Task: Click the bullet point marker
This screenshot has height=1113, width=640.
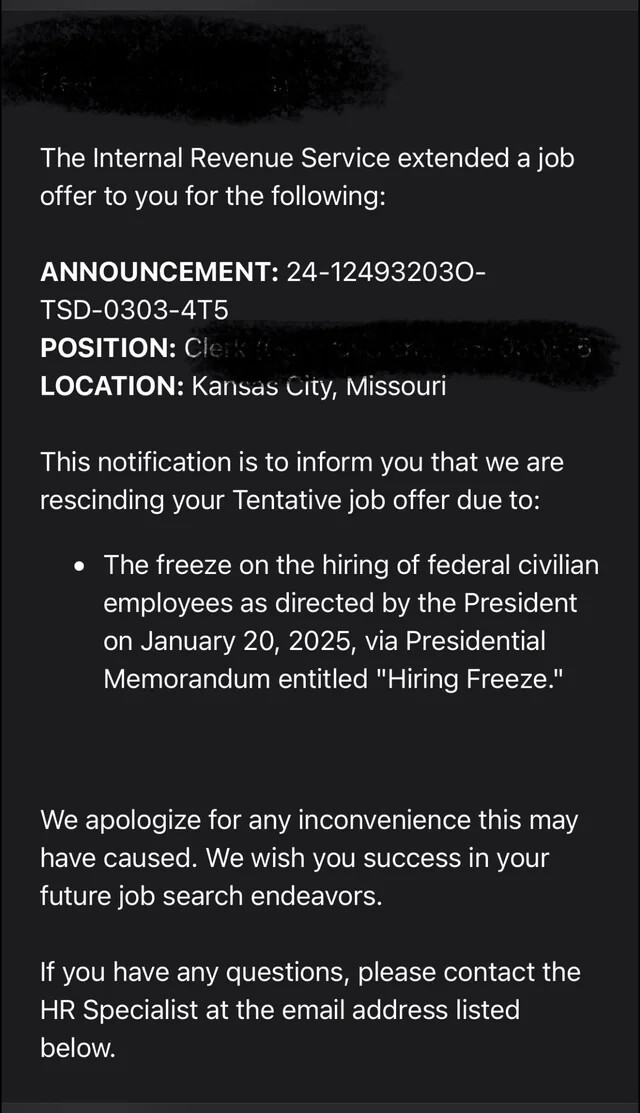Action: pos(79,567)
